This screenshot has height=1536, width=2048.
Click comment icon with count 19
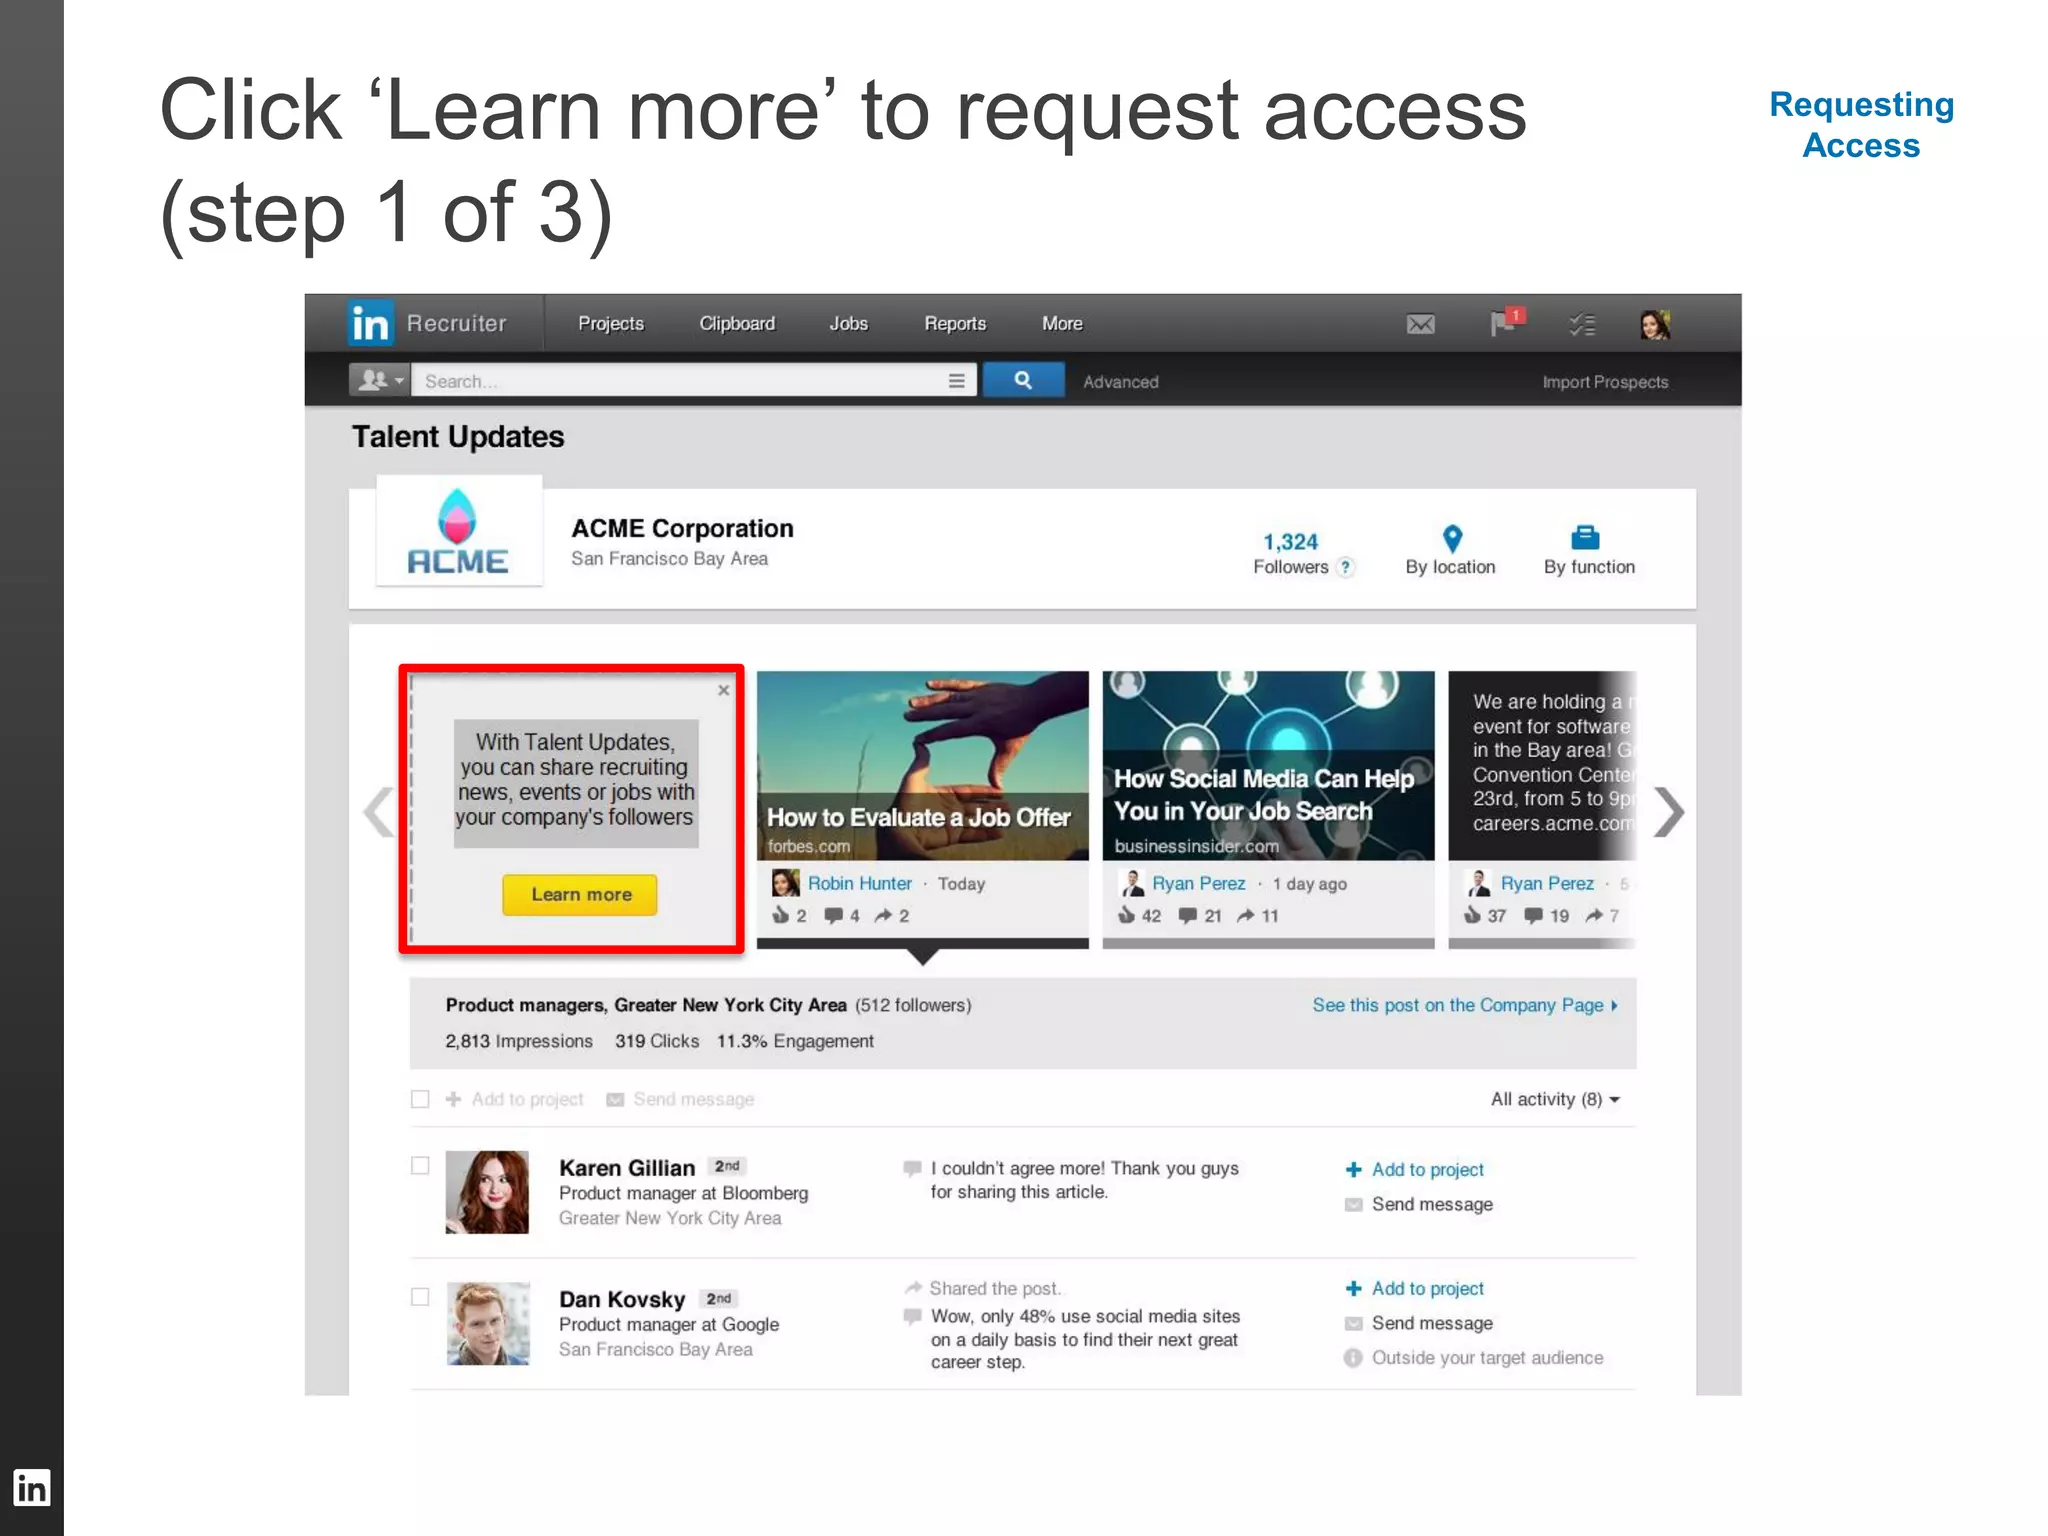[x=1533, y=916]
